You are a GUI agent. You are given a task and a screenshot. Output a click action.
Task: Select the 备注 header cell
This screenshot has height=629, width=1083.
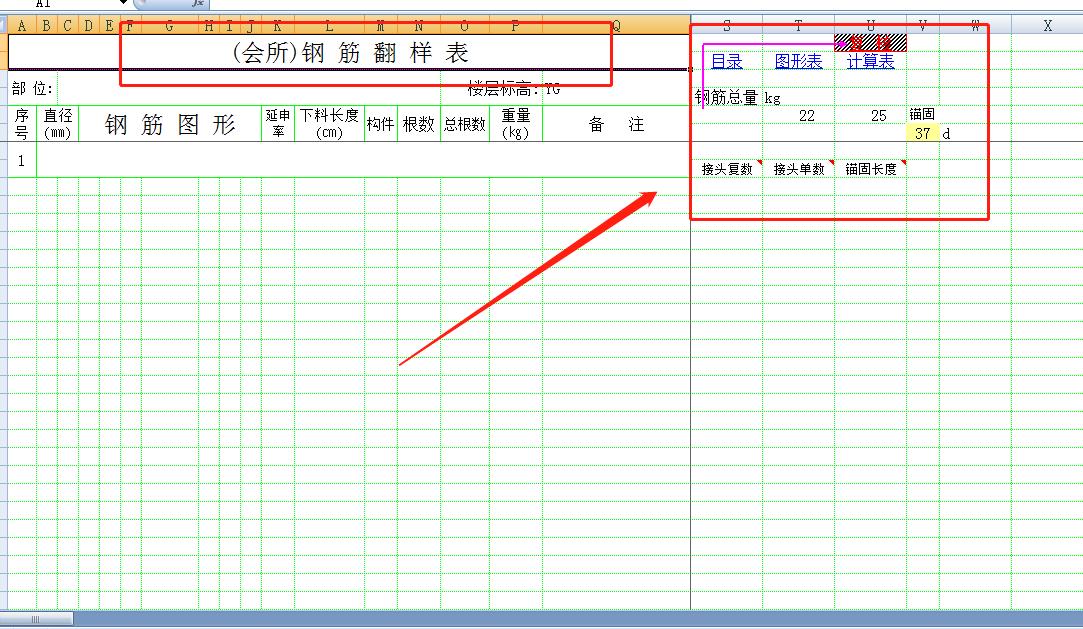pyautogui.click(x=616, y=124)
